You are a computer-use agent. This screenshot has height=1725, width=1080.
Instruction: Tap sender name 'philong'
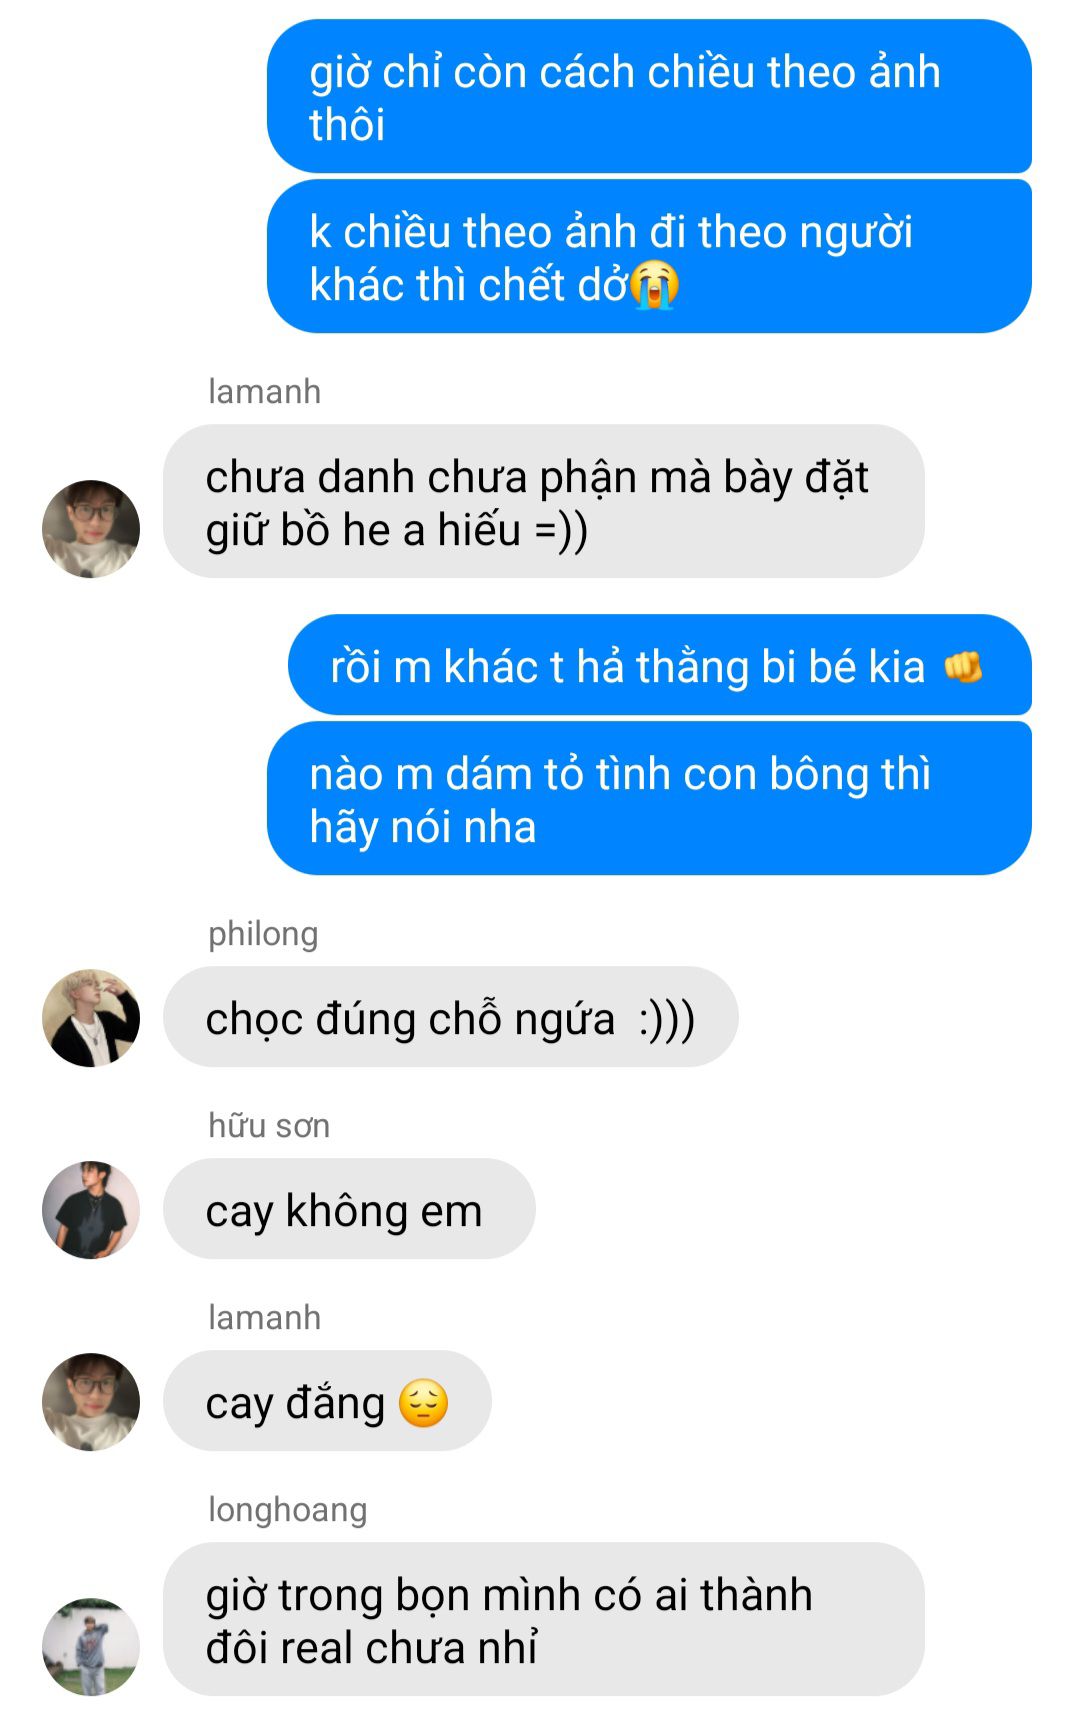263,934
